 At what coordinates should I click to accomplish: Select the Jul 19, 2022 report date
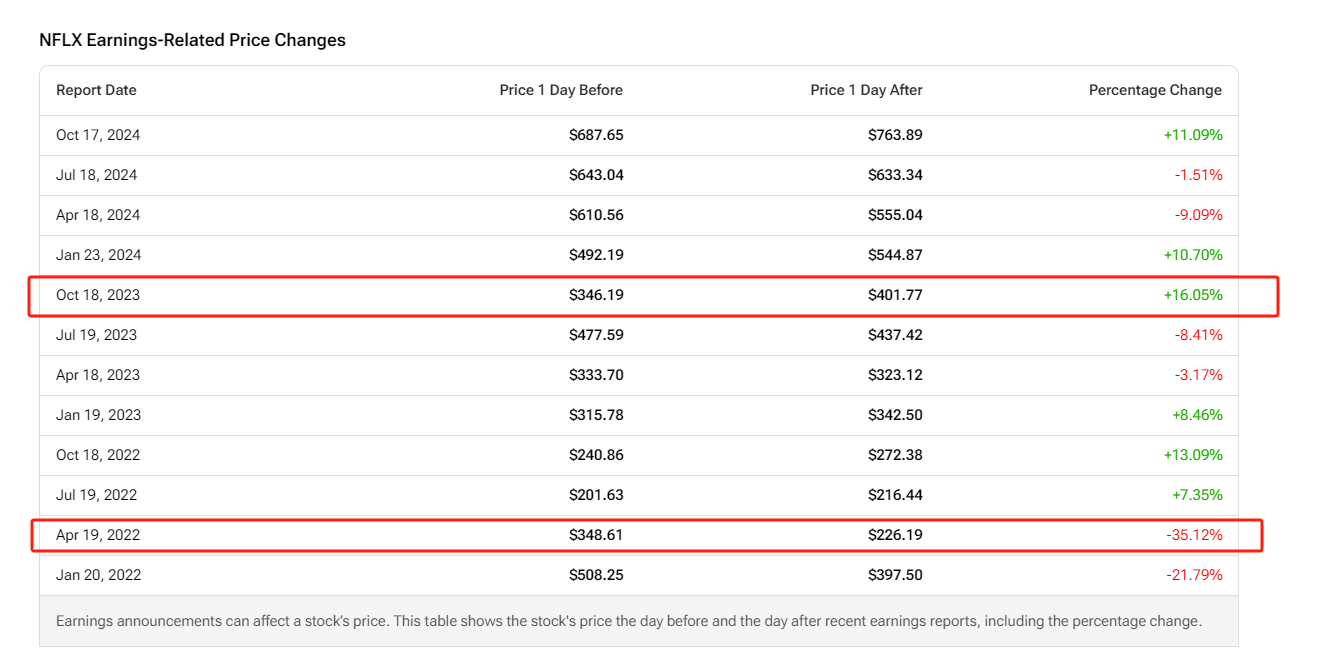click(x=96, y=495)
